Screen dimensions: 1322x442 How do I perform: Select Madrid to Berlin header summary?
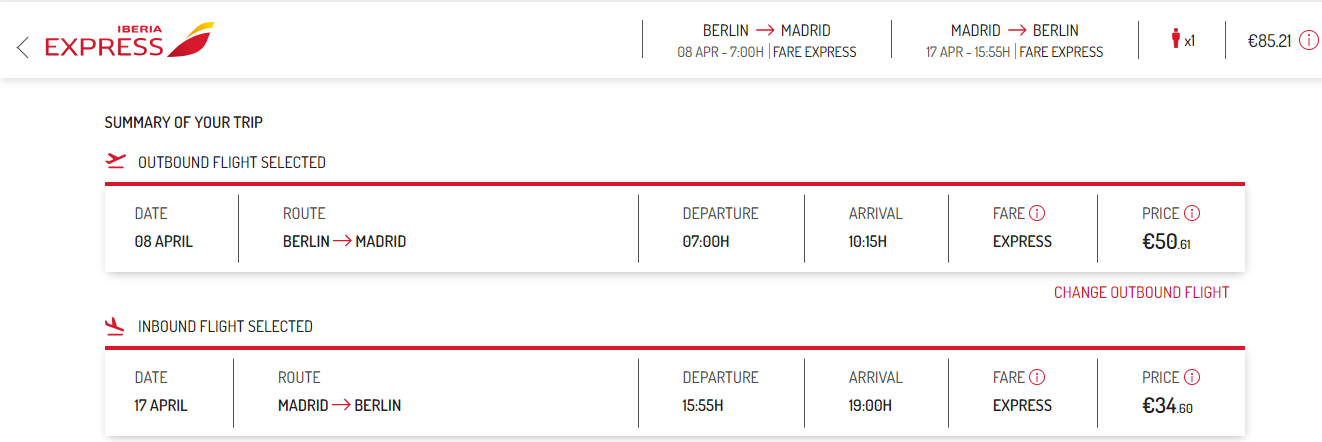1015,41
